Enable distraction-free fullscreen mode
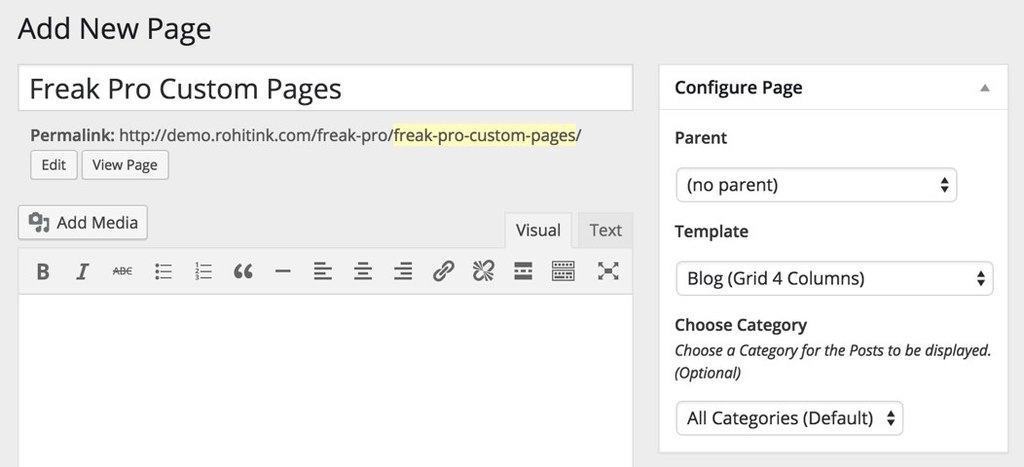This screenshot has height=467, width=1024. [x=608, y=271]
